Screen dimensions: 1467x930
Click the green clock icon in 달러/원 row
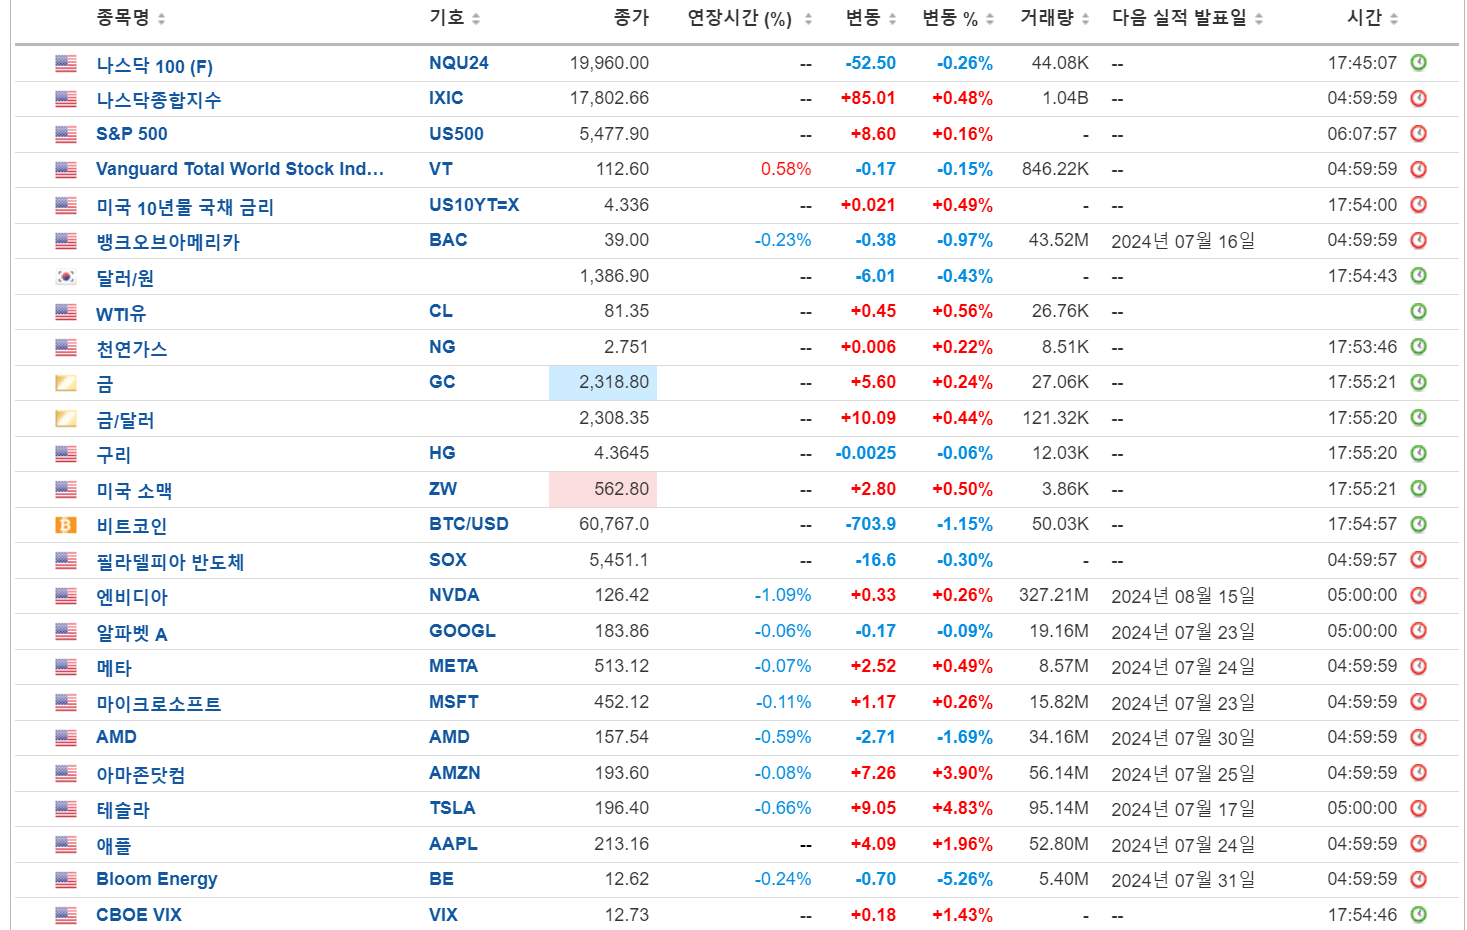click(x=1418, y=276)
